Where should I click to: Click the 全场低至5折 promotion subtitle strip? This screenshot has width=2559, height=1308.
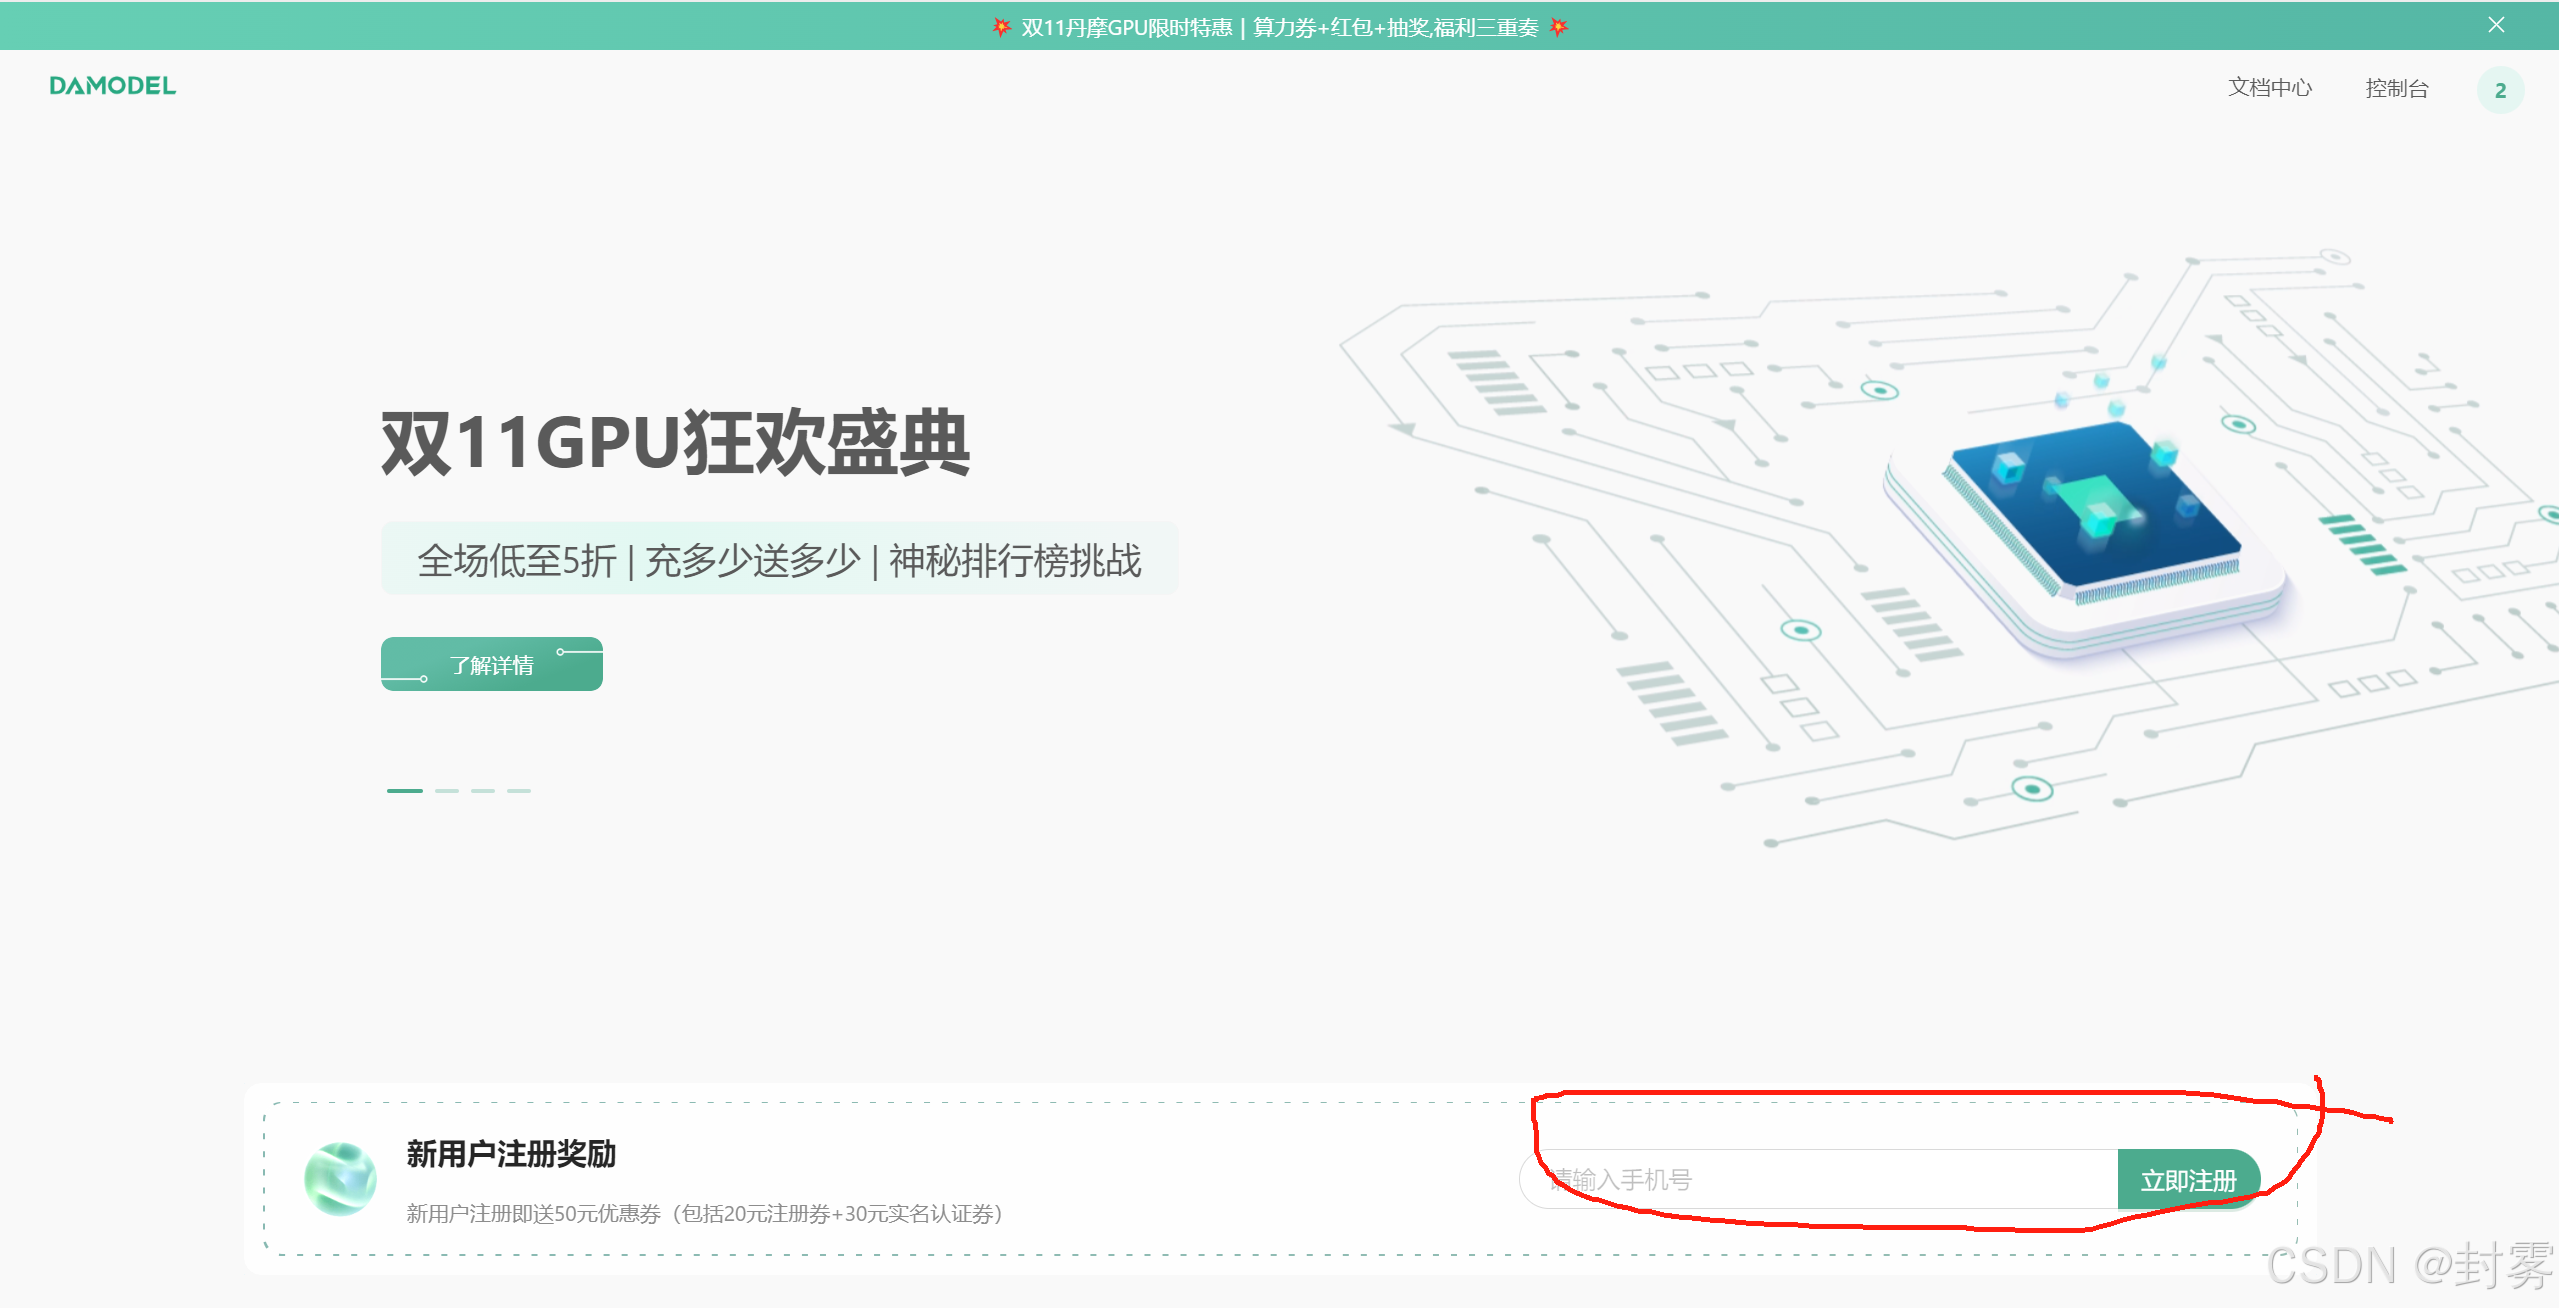click(x=779, y=560)
